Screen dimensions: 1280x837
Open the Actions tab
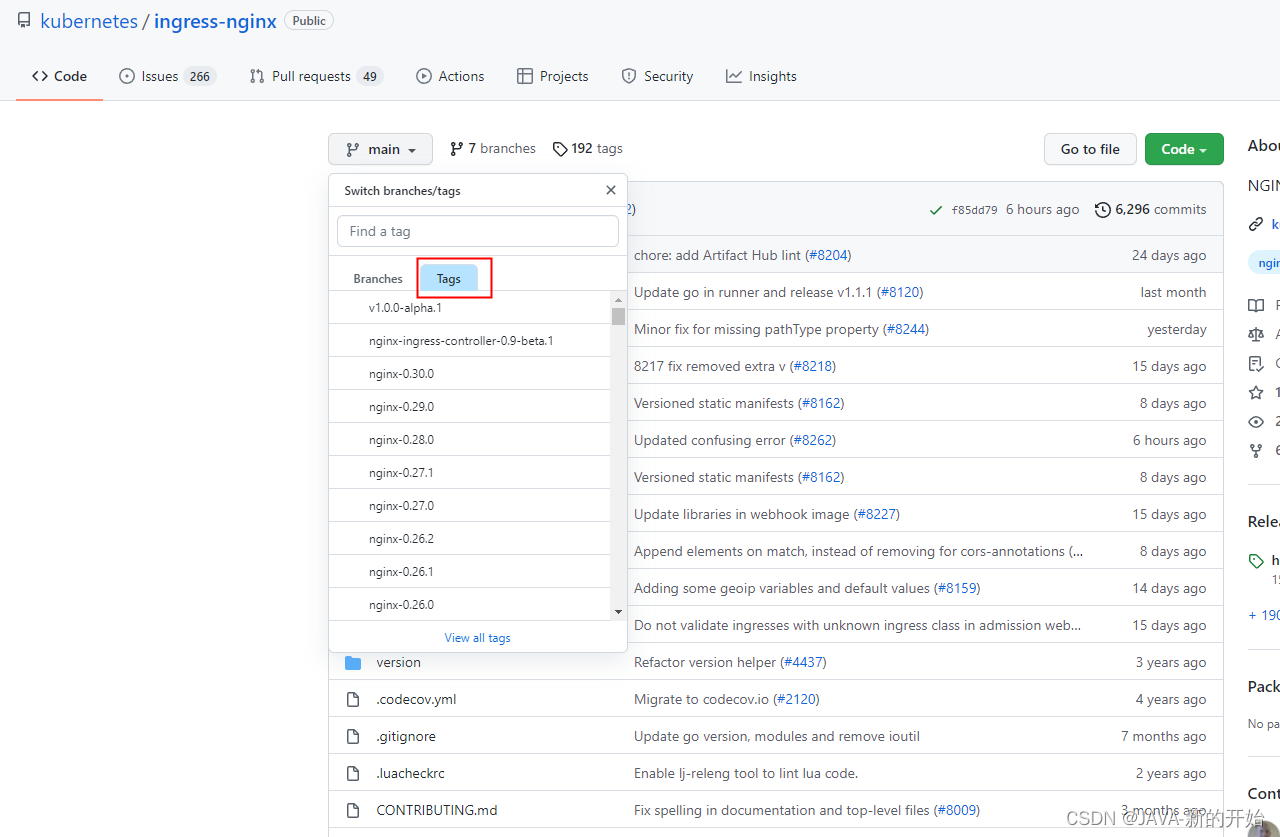(450, 76)
